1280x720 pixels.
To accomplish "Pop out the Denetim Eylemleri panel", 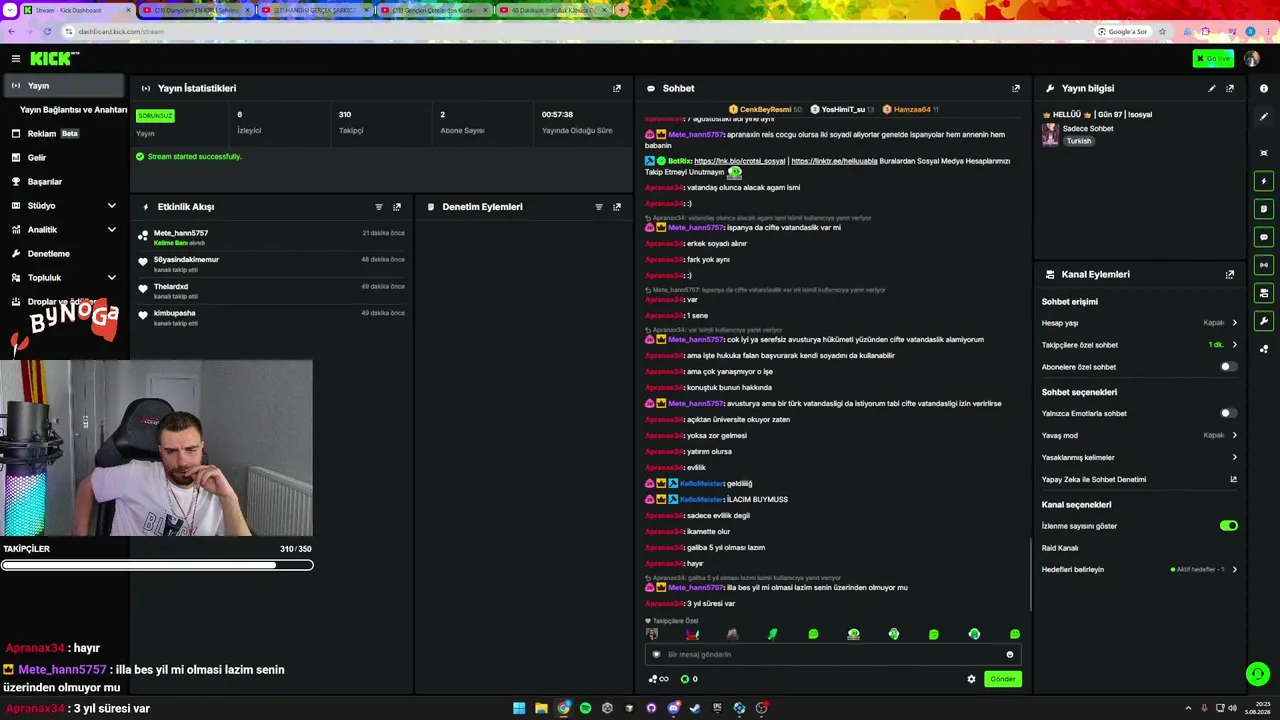I will [617, 207].
